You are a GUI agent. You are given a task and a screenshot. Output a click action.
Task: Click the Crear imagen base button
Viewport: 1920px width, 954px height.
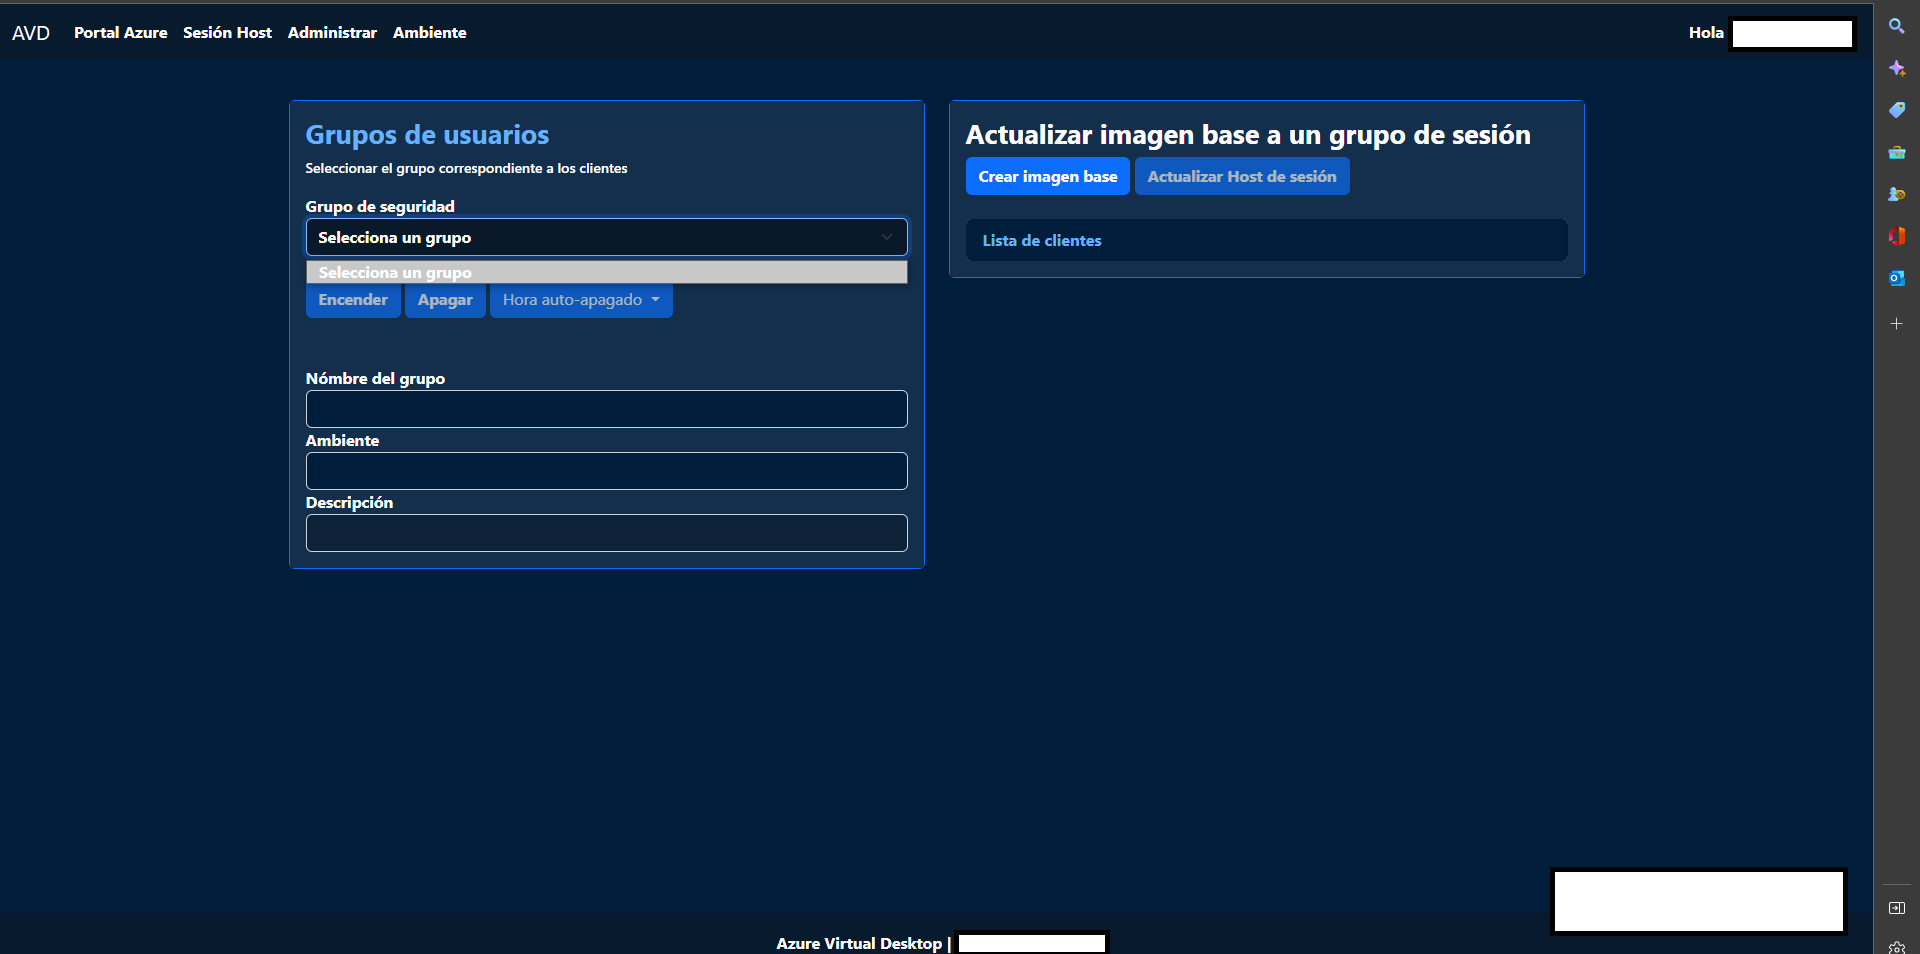tap(1047, 177)
